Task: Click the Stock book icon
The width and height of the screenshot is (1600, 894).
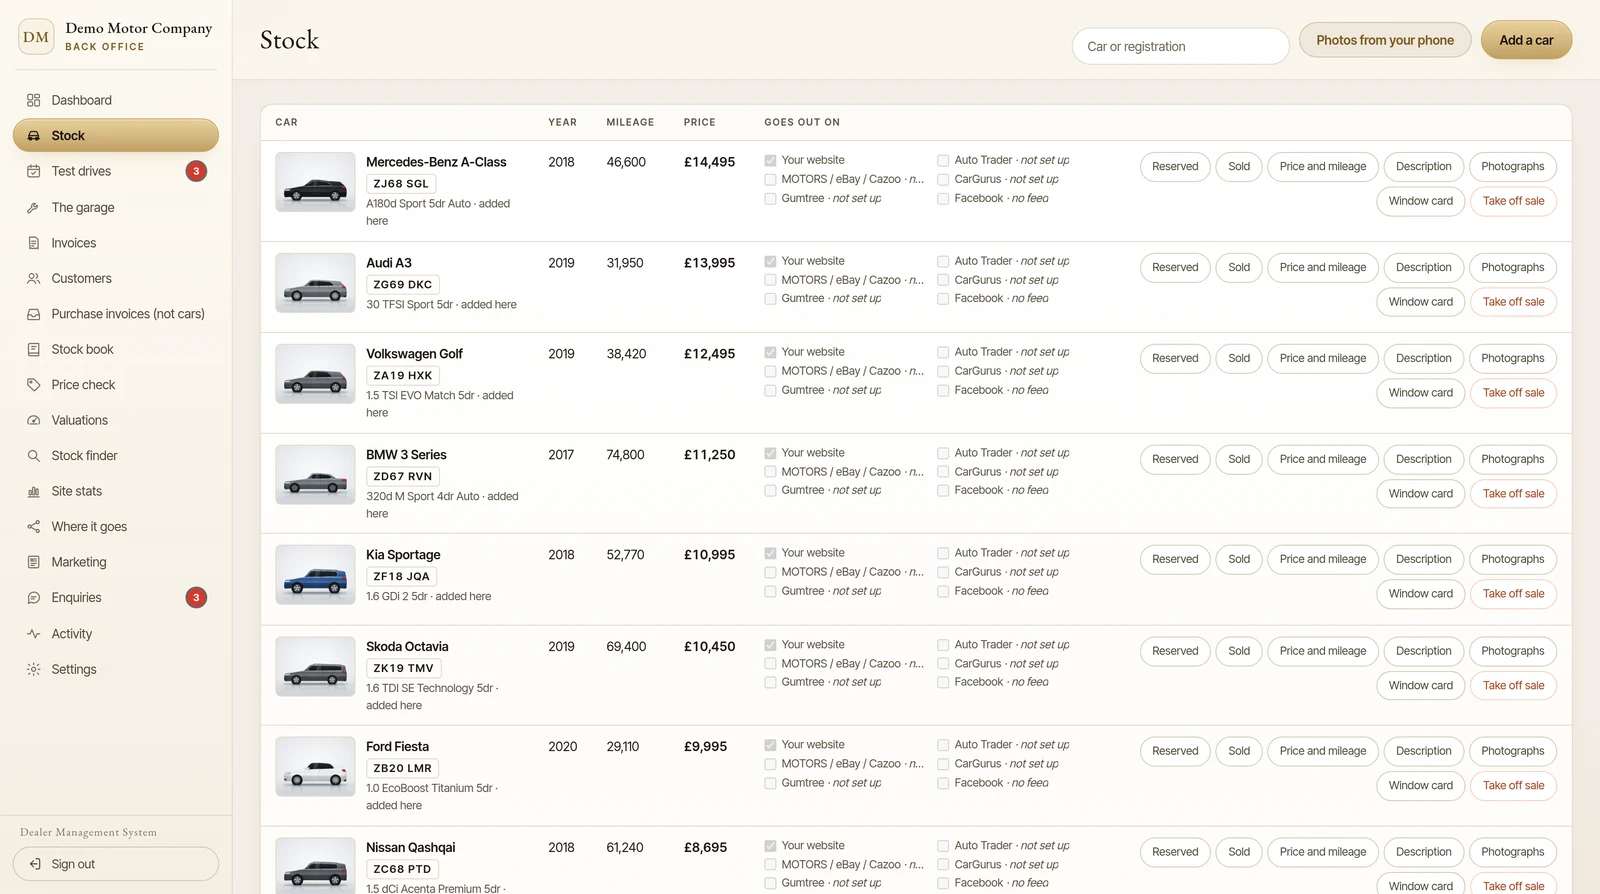Action: pyautogui.click(x=33, y=350)
